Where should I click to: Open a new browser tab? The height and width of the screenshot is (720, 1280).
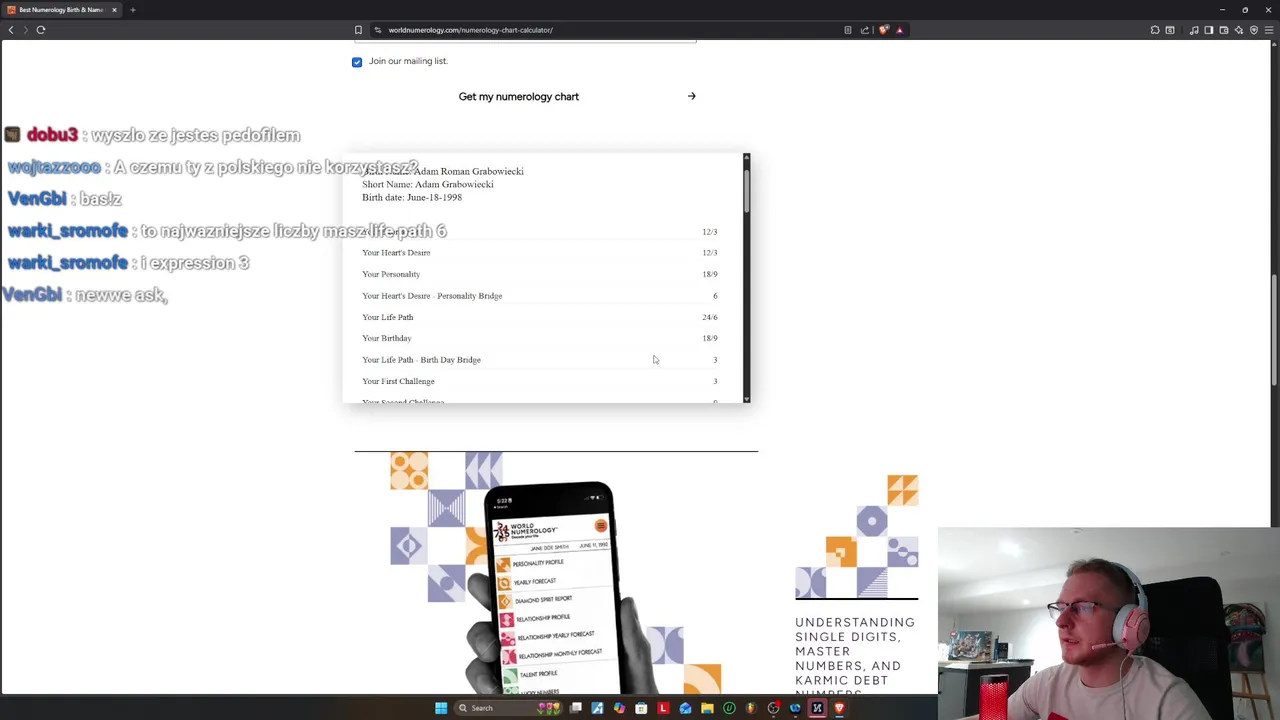132,10
